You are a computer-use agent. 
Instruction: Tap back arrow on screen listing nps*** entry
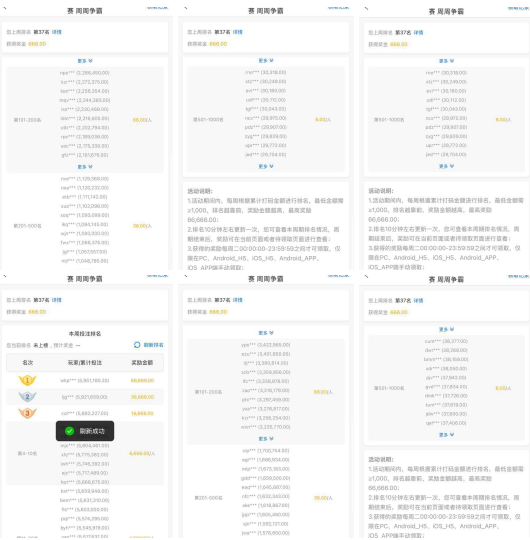pyautogui.click(x=5, y=8)
